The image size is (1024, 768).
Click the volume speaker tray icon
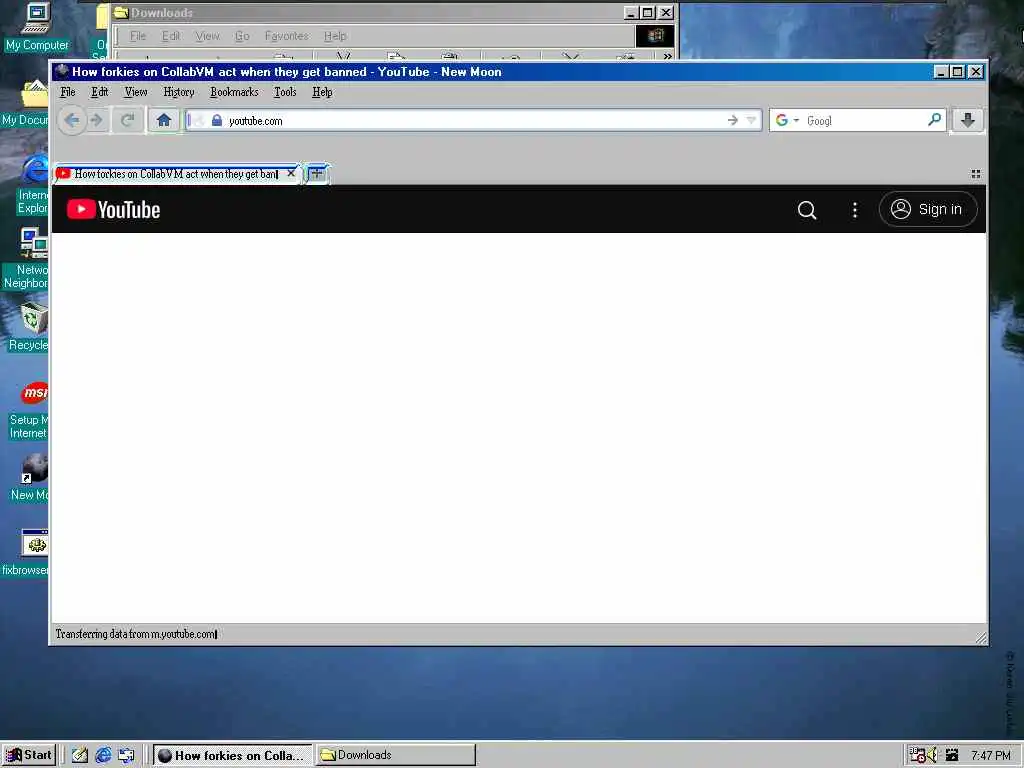click(933, 756)
